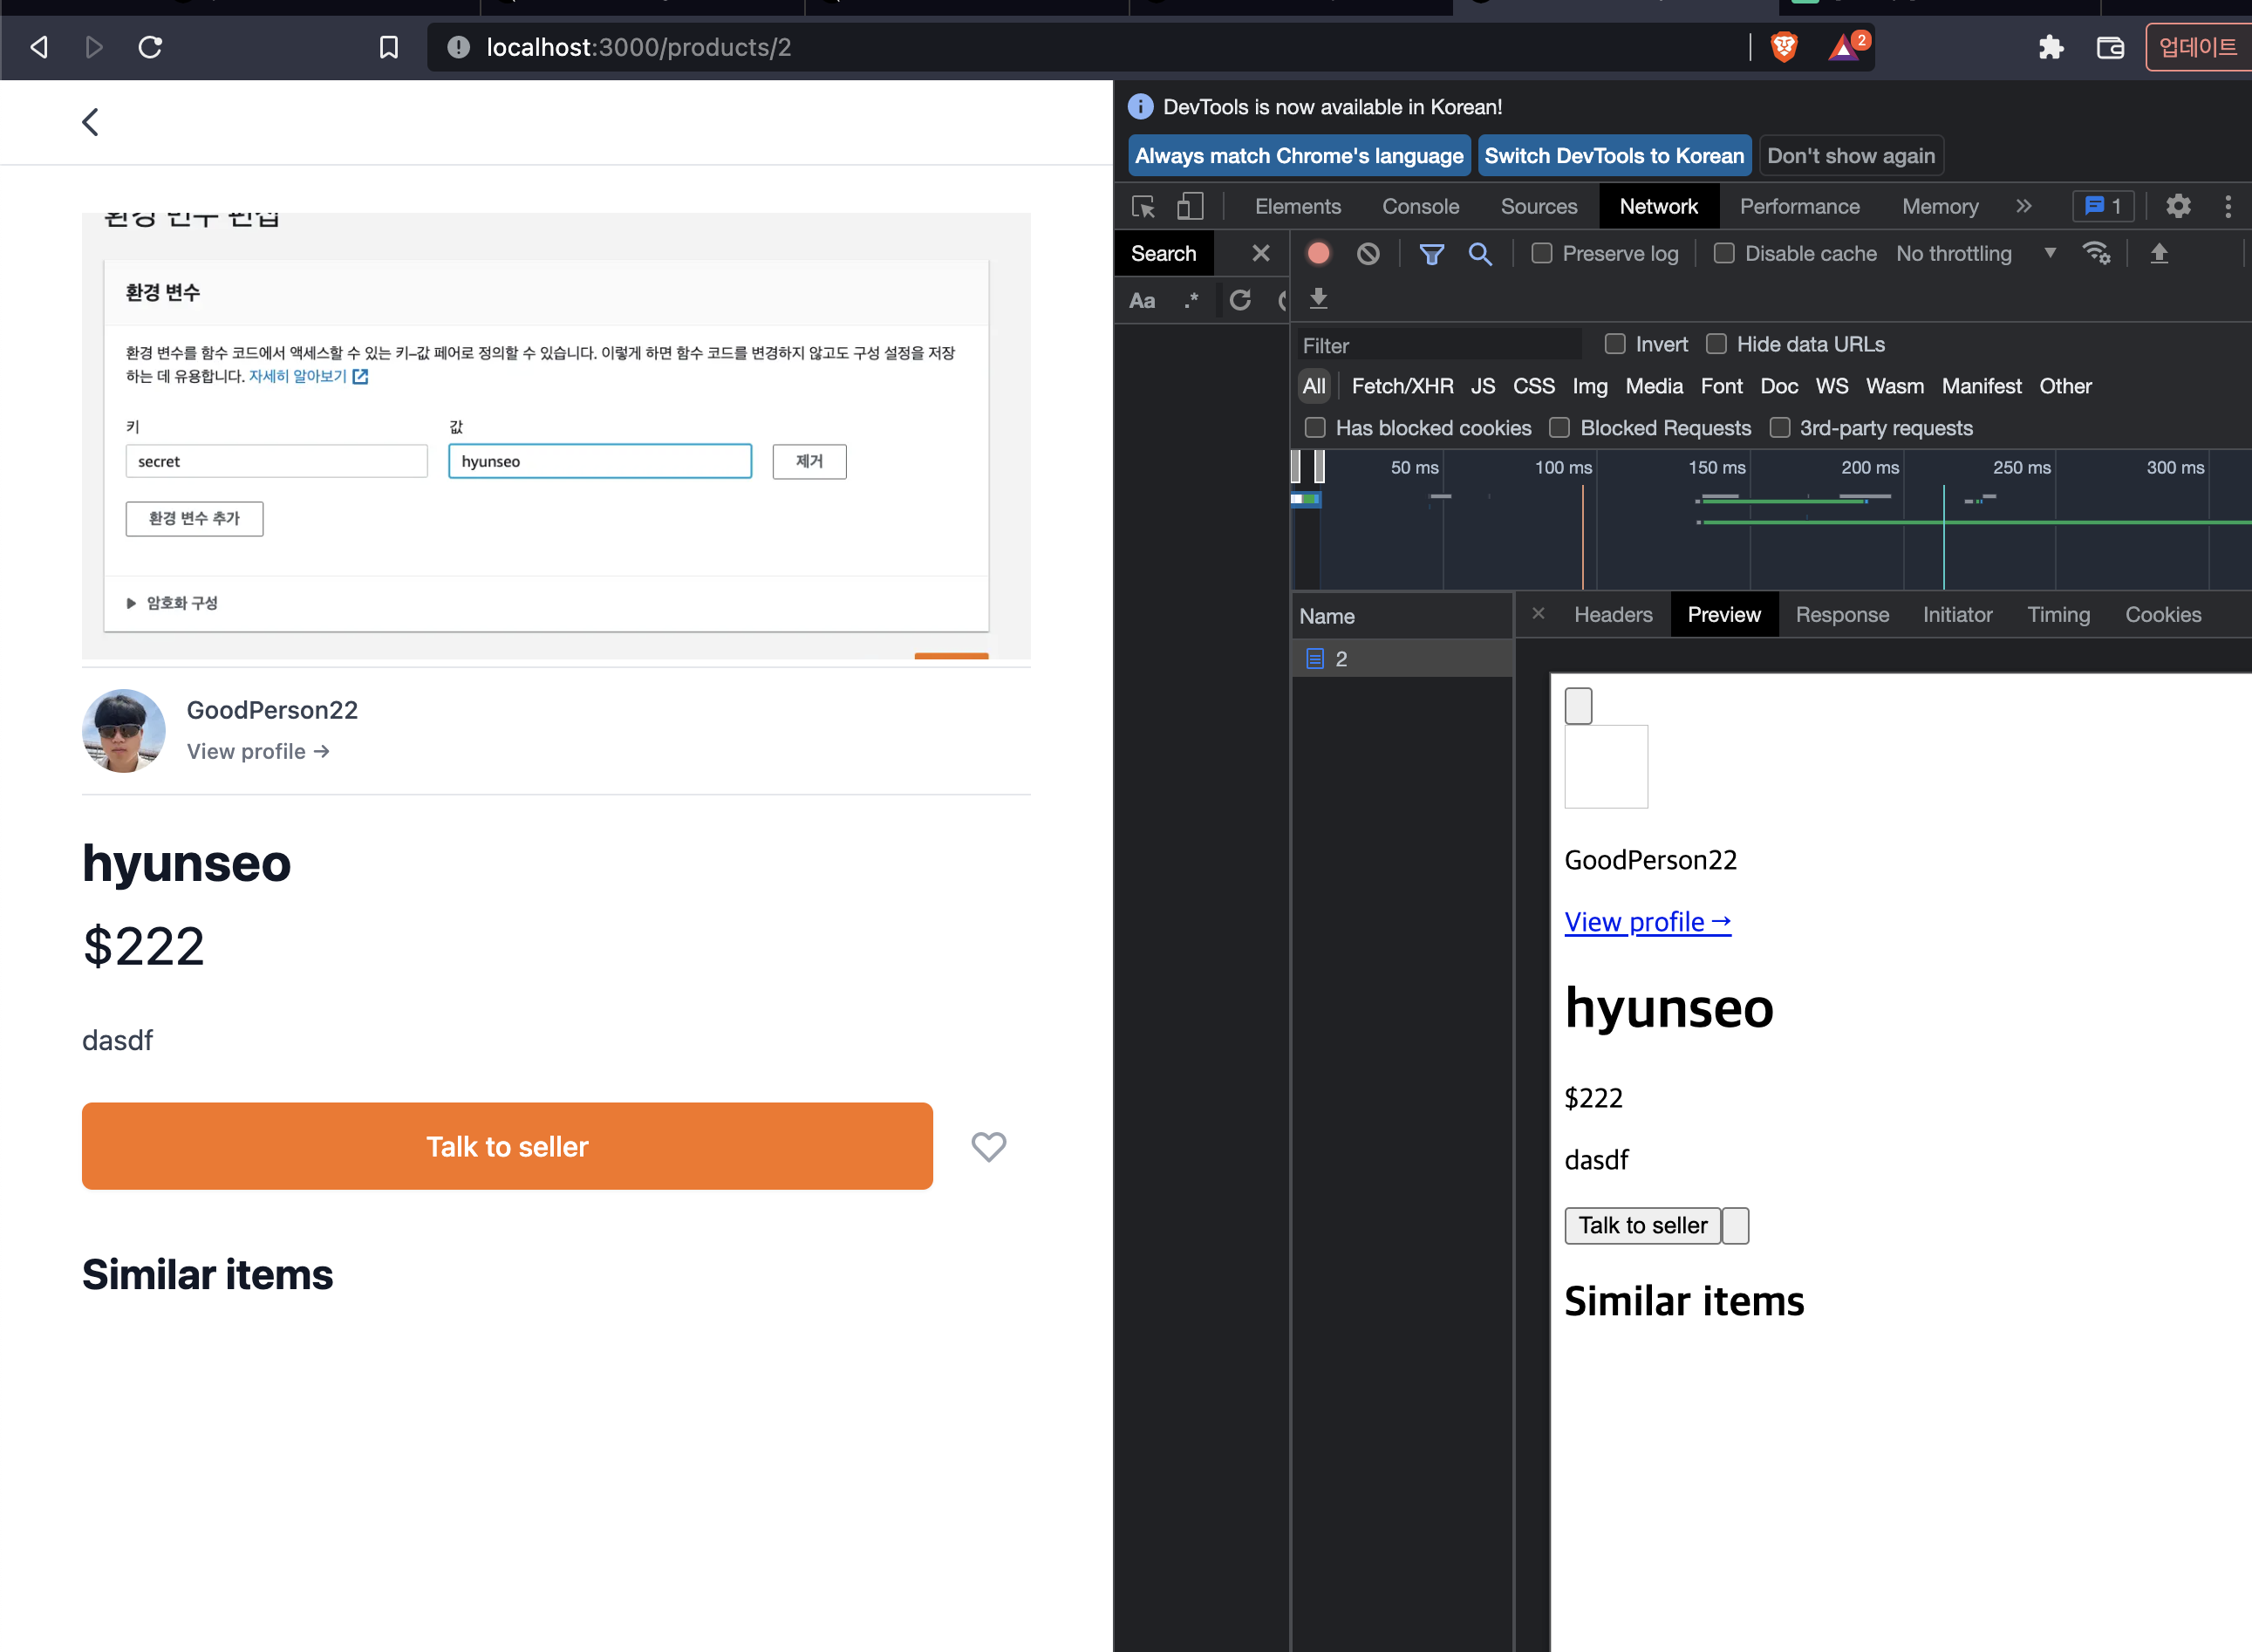The height and width of the screenshot is (1652, 2252).
Task: Check the Disable cache option
Action: point(1724,254)
